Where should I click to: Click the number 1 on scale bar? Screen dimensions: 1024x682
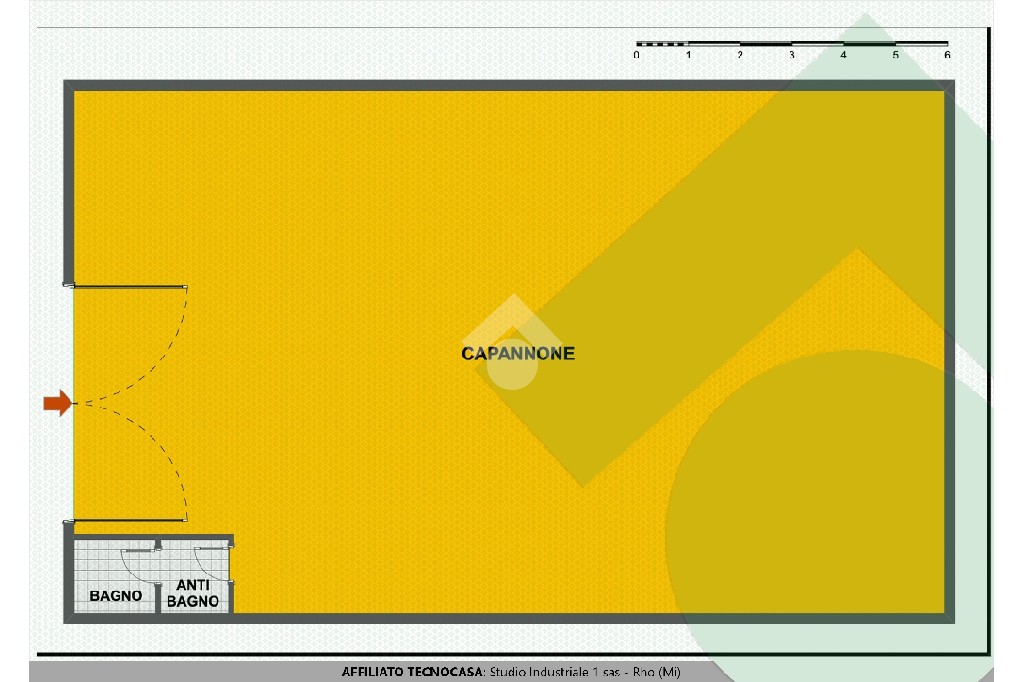pyautogui.click(x=688, y=55)
